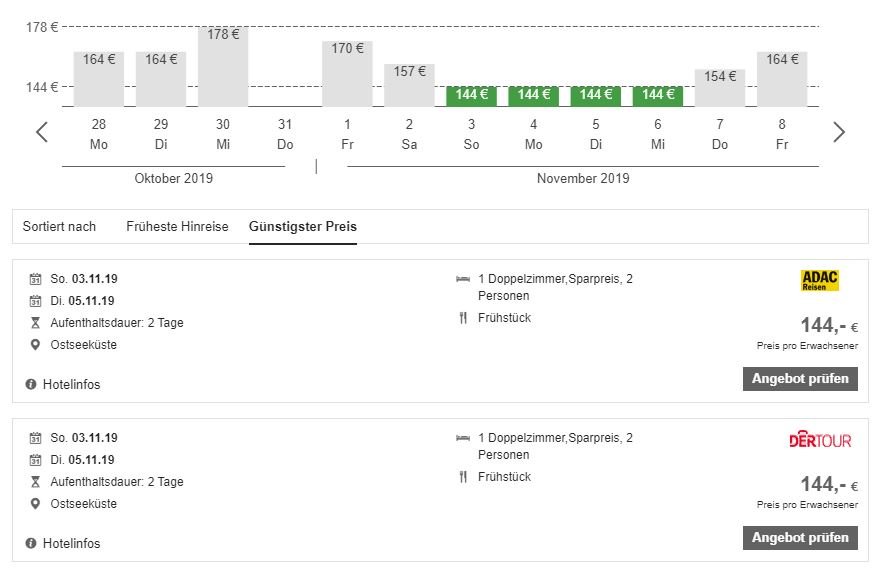Open Hotelinfos for the ADAC offer
The width and height of the screenshot is (881, 568).
[71, 384]
